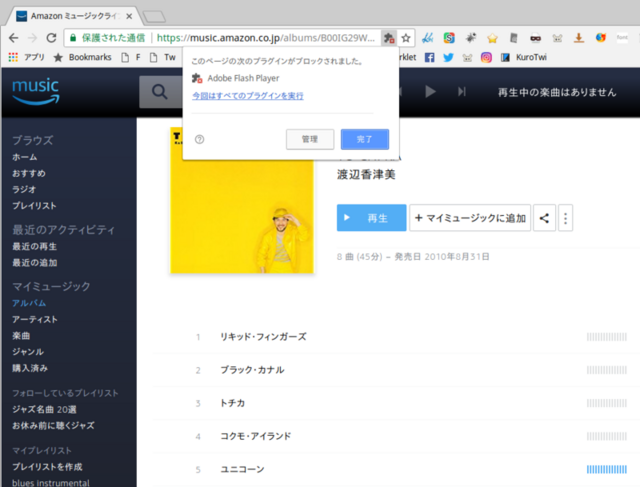Click the dark page-shaped extension icon
The width and height of the screenshot is (640, 487).
[514, 38]
